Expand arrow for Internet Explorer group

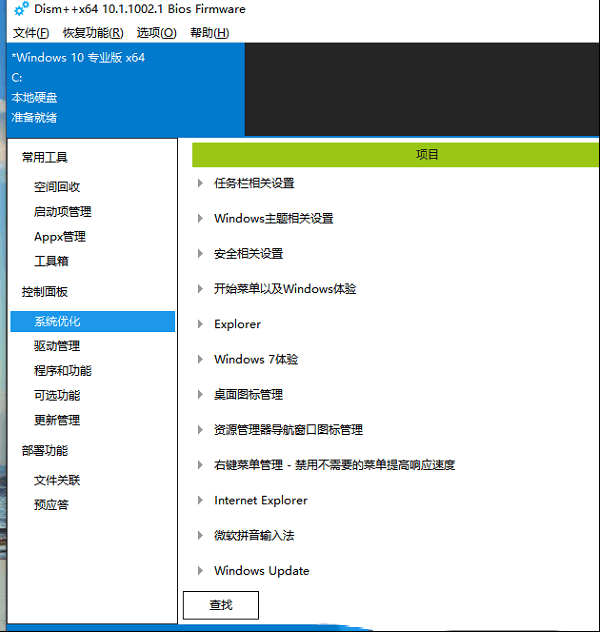[200, 500]
